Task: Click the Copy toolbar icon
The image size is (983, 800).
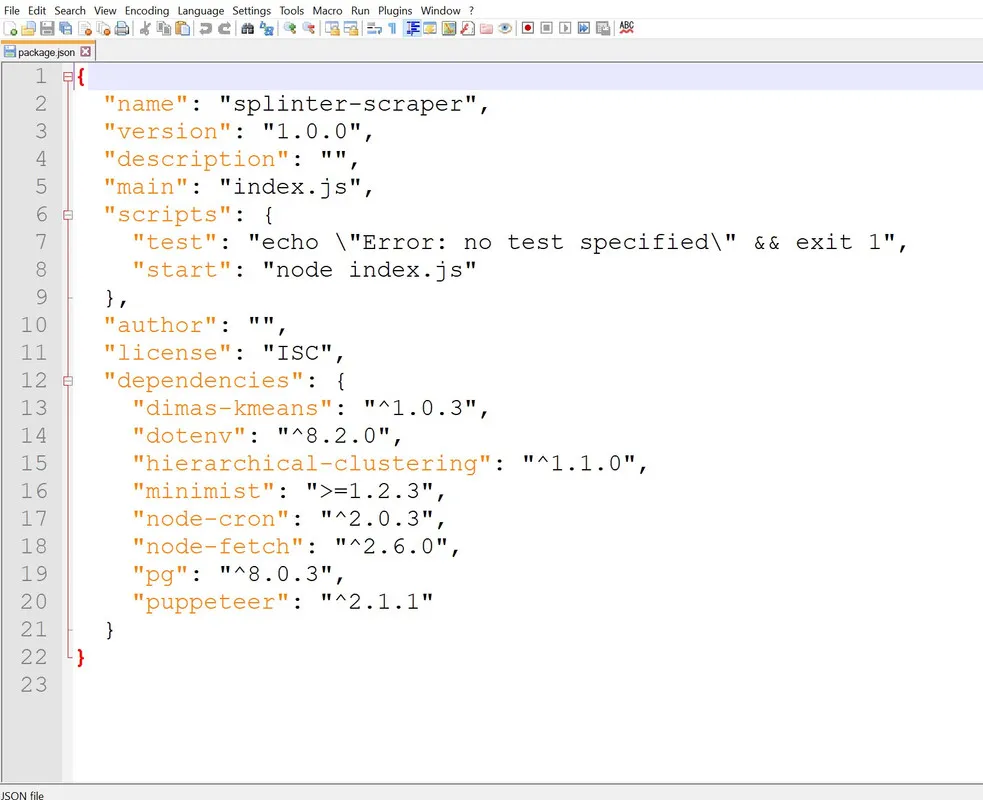Action: click(x=164, y=28)
